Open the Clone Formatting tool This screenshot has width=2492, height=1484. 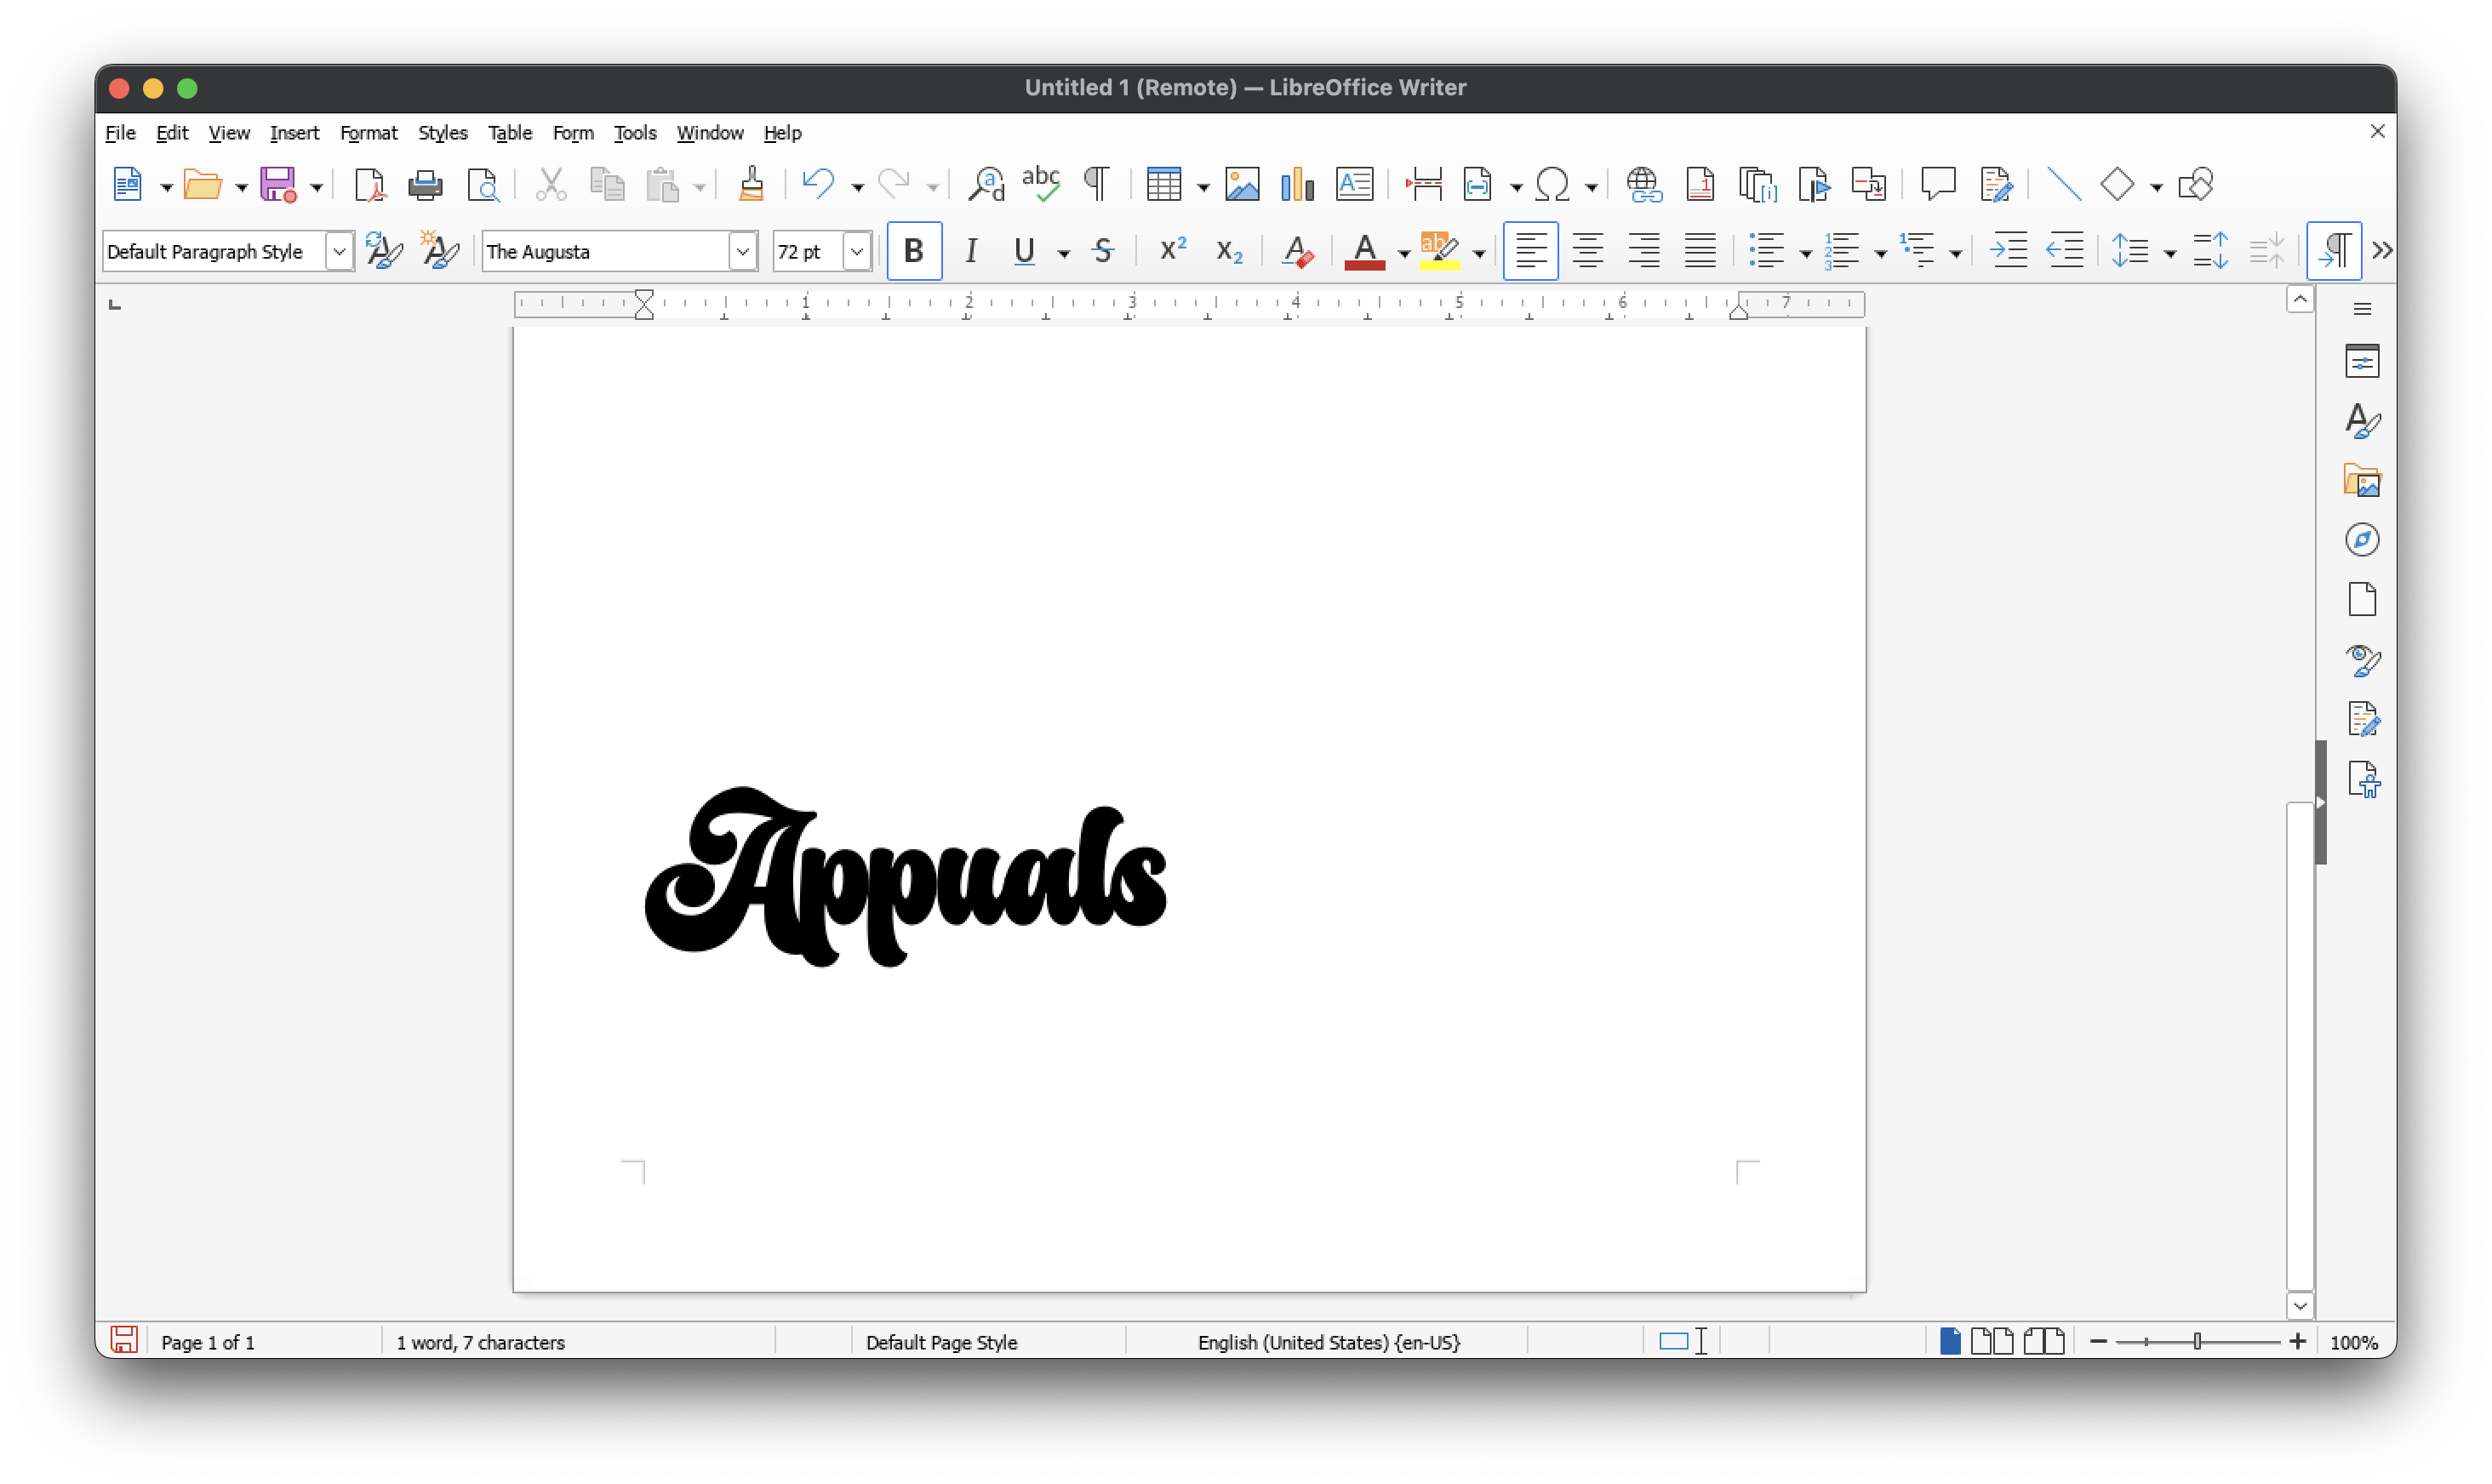pyautogui.click(x=751, y=184)
